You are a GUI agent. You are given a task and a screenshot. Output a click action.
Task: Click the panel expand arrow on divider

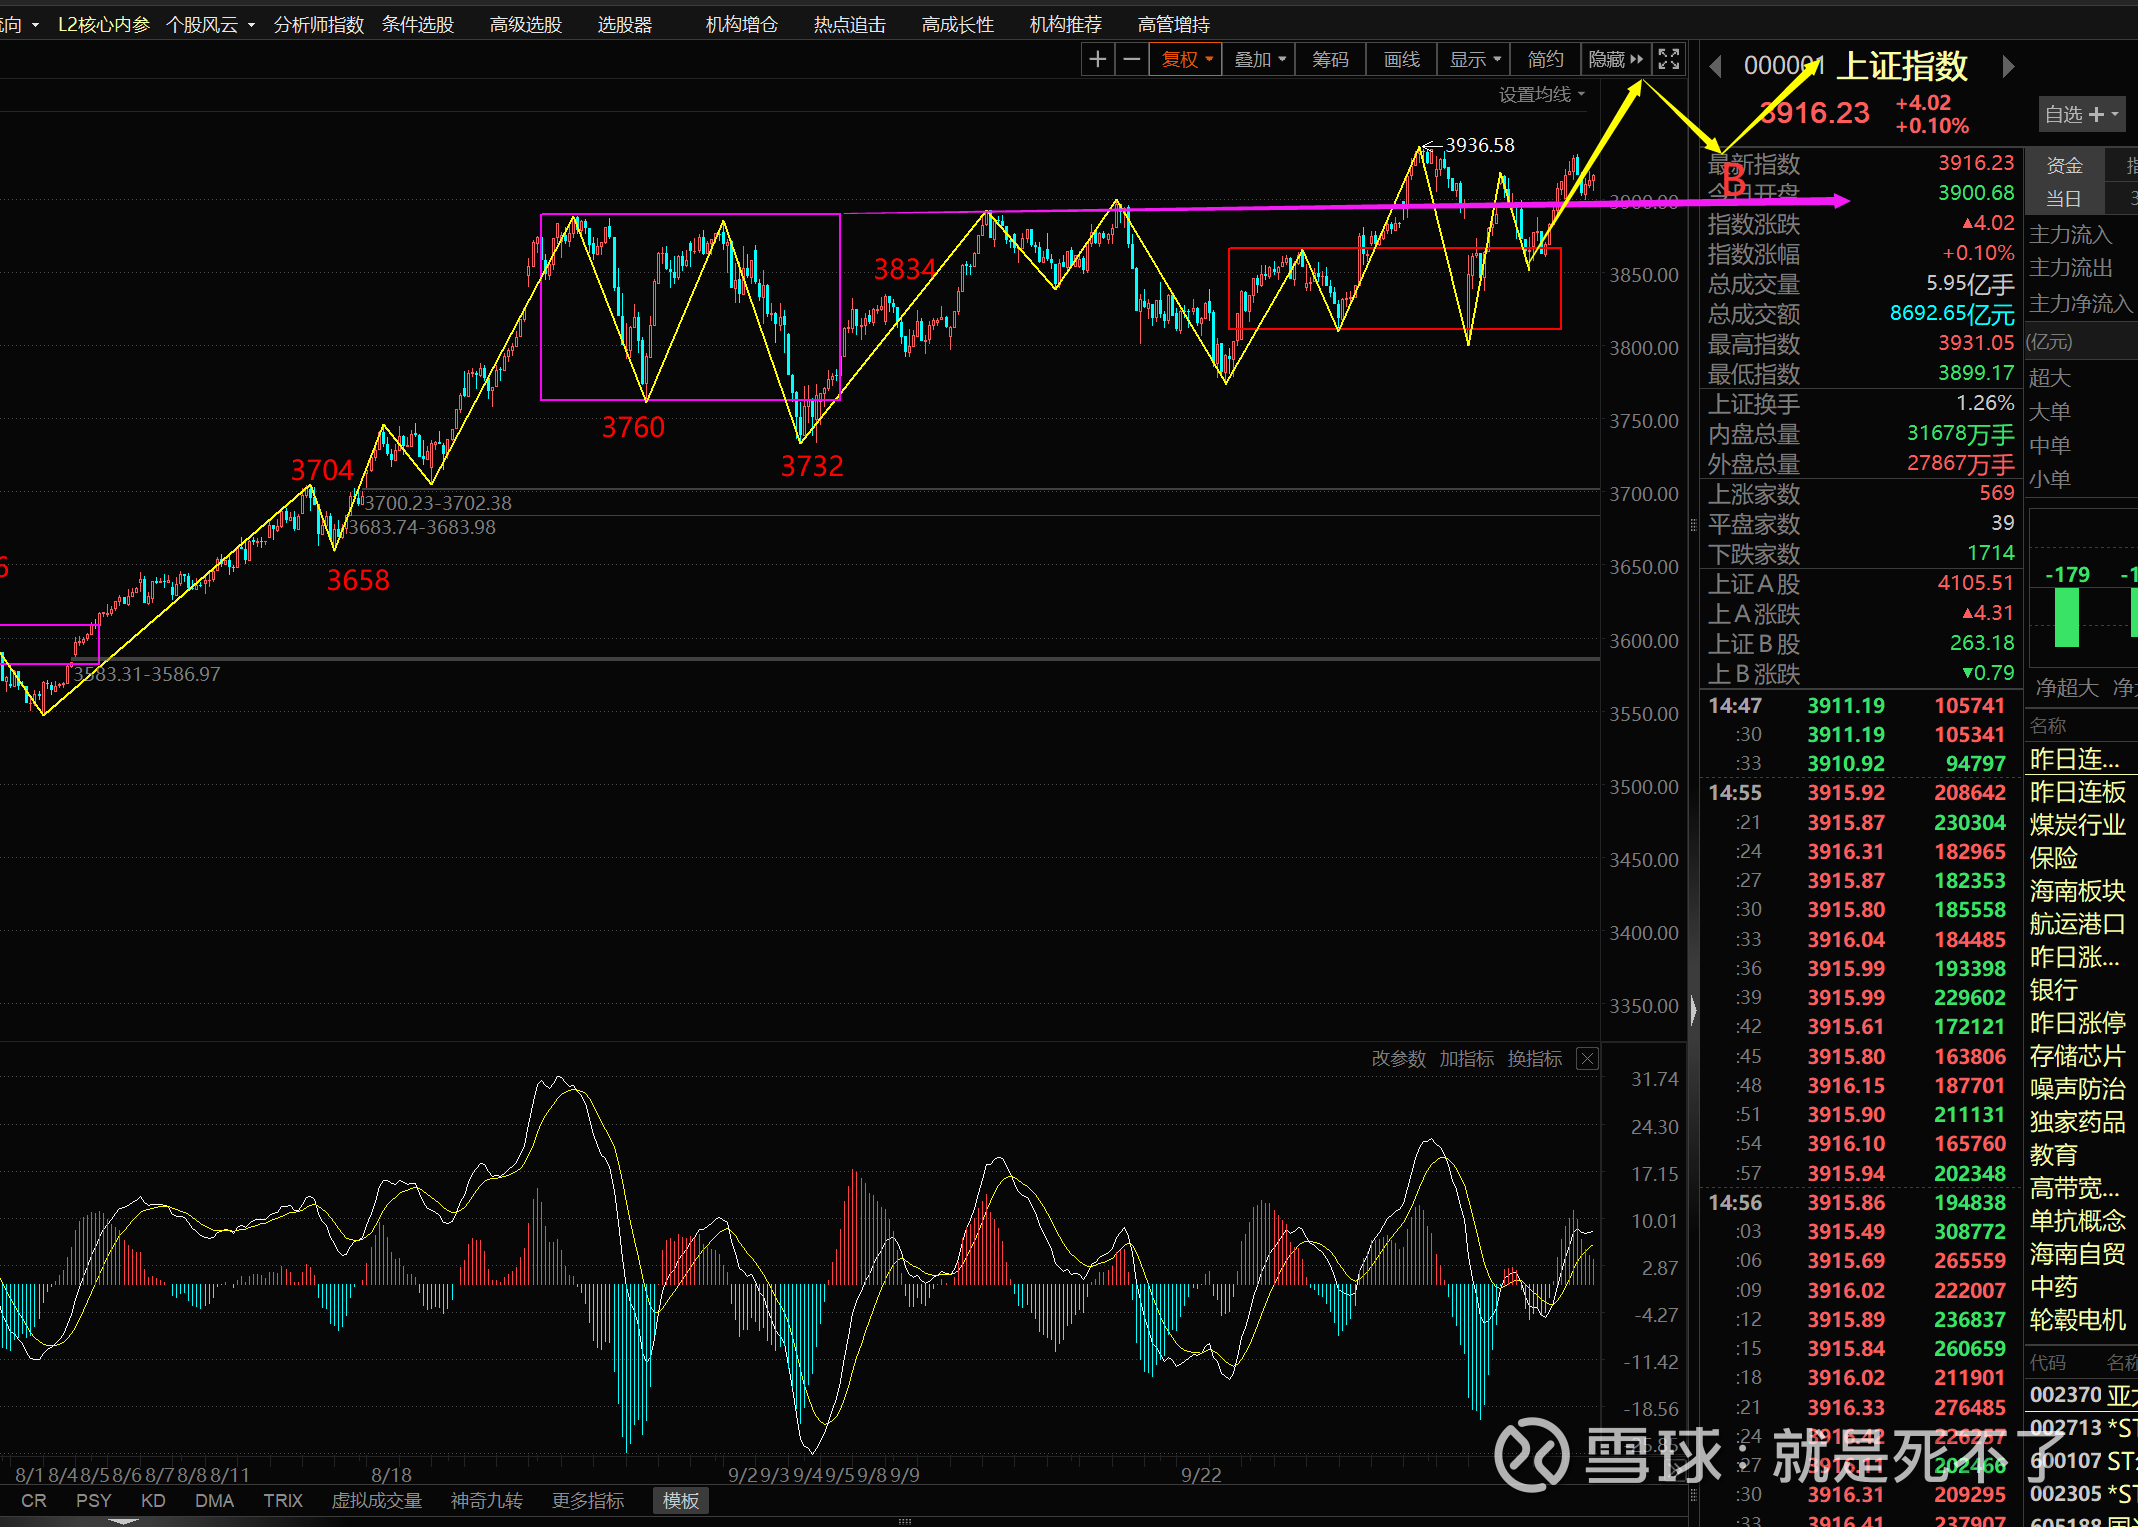click(1693, 1009)
